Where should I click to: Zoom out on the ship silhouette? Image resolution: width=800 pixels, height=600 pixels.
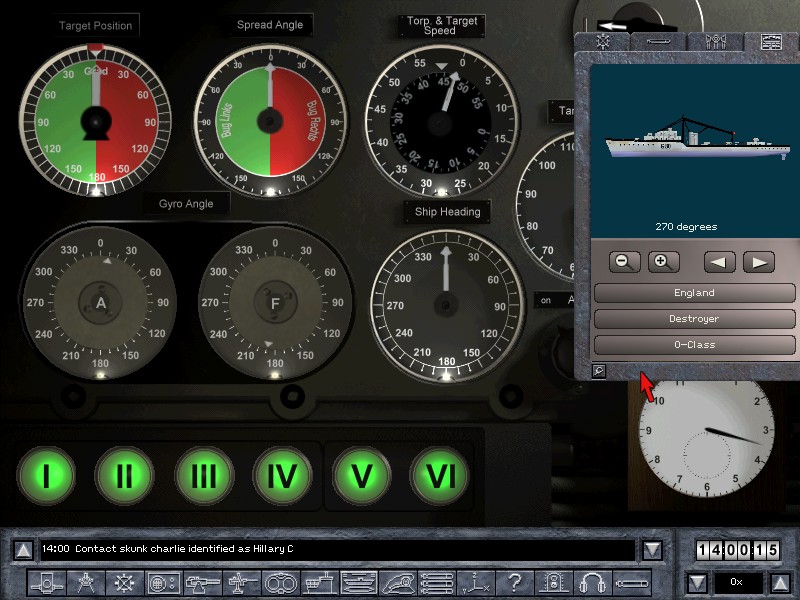(624, 262)
